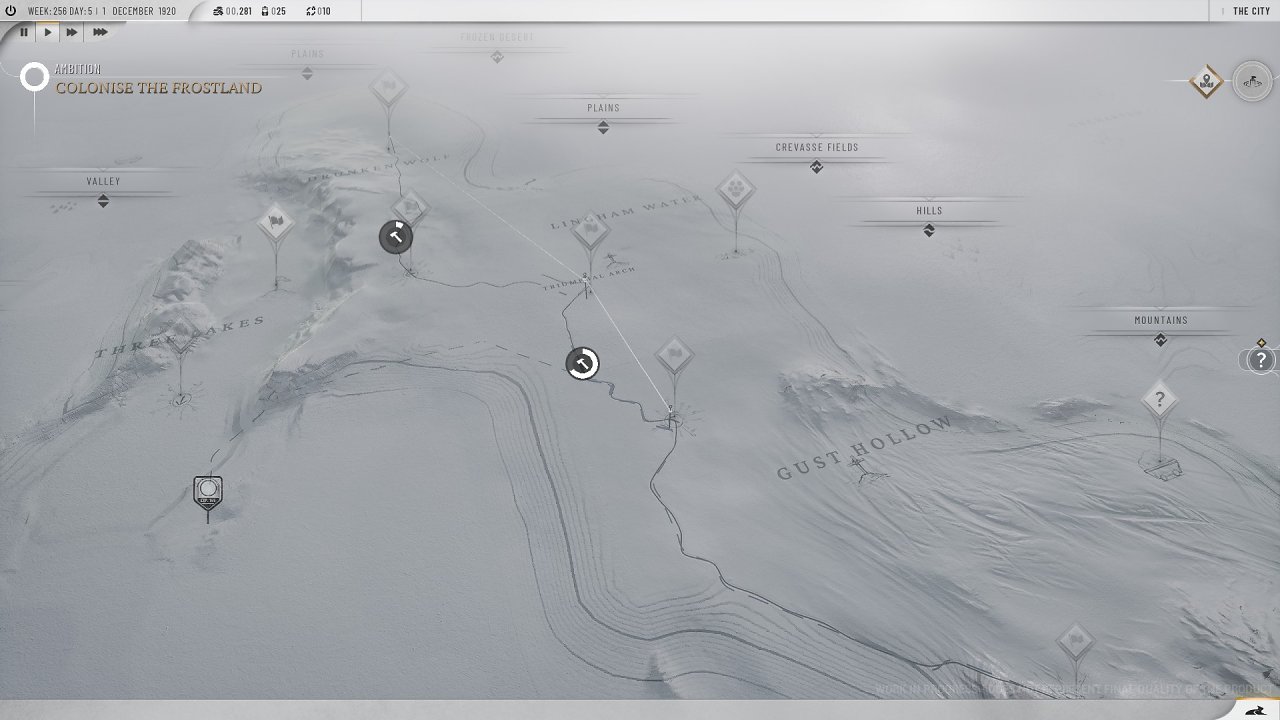
Task: Click the Ambition ring icon
Action: tap(35, 77)
